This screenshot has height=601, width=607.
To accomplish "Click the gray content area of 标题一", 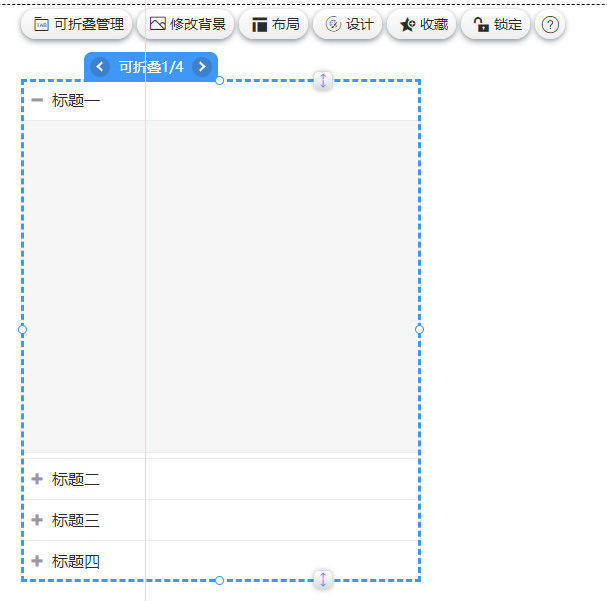I will click(x=220, y=285).
